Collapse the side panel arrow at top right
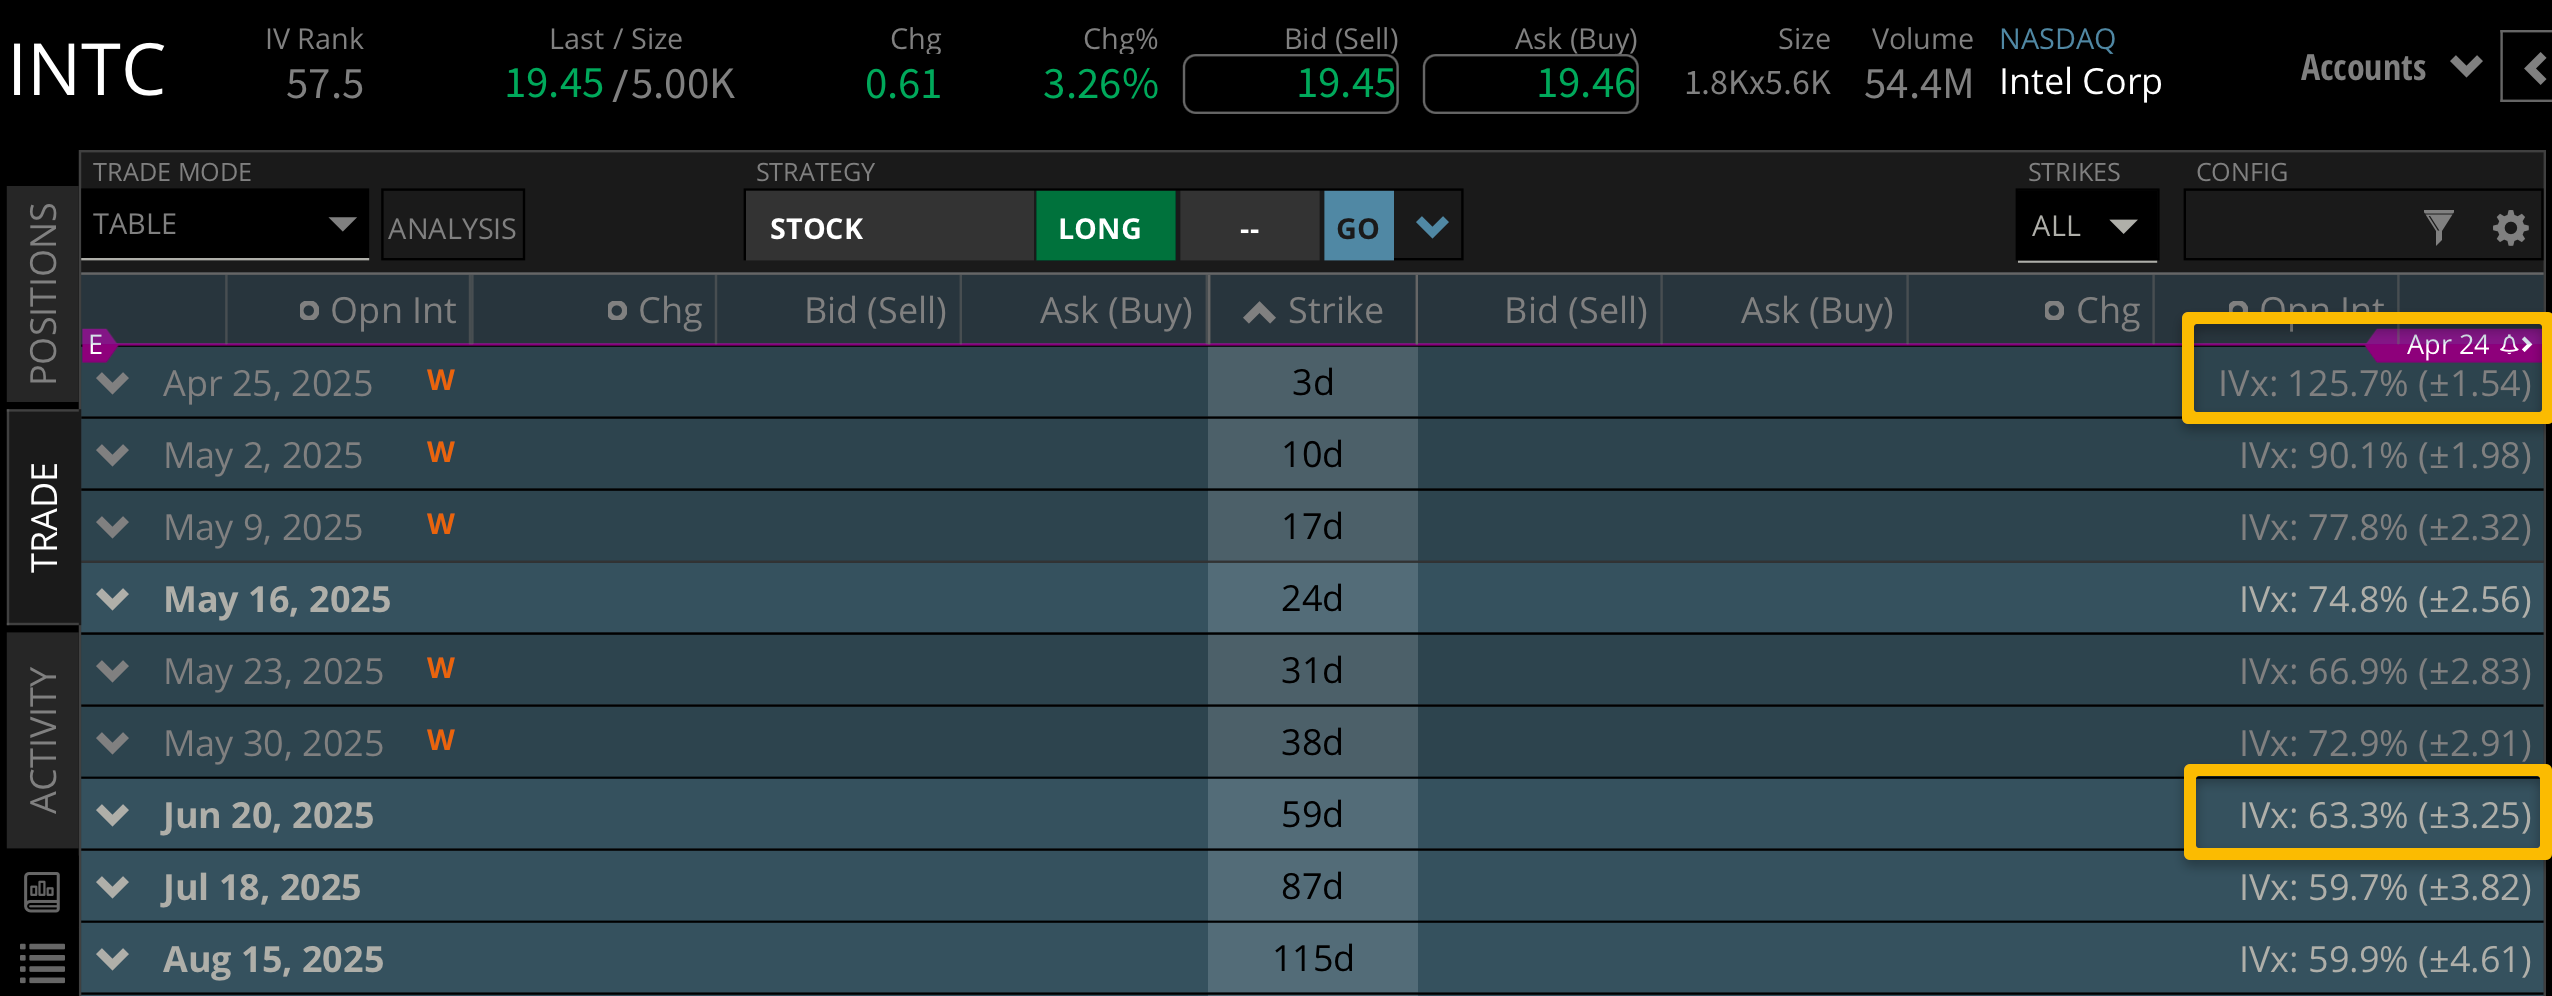The height and width of the screenshot is (996, 2552). click(x=2533, y=68)
